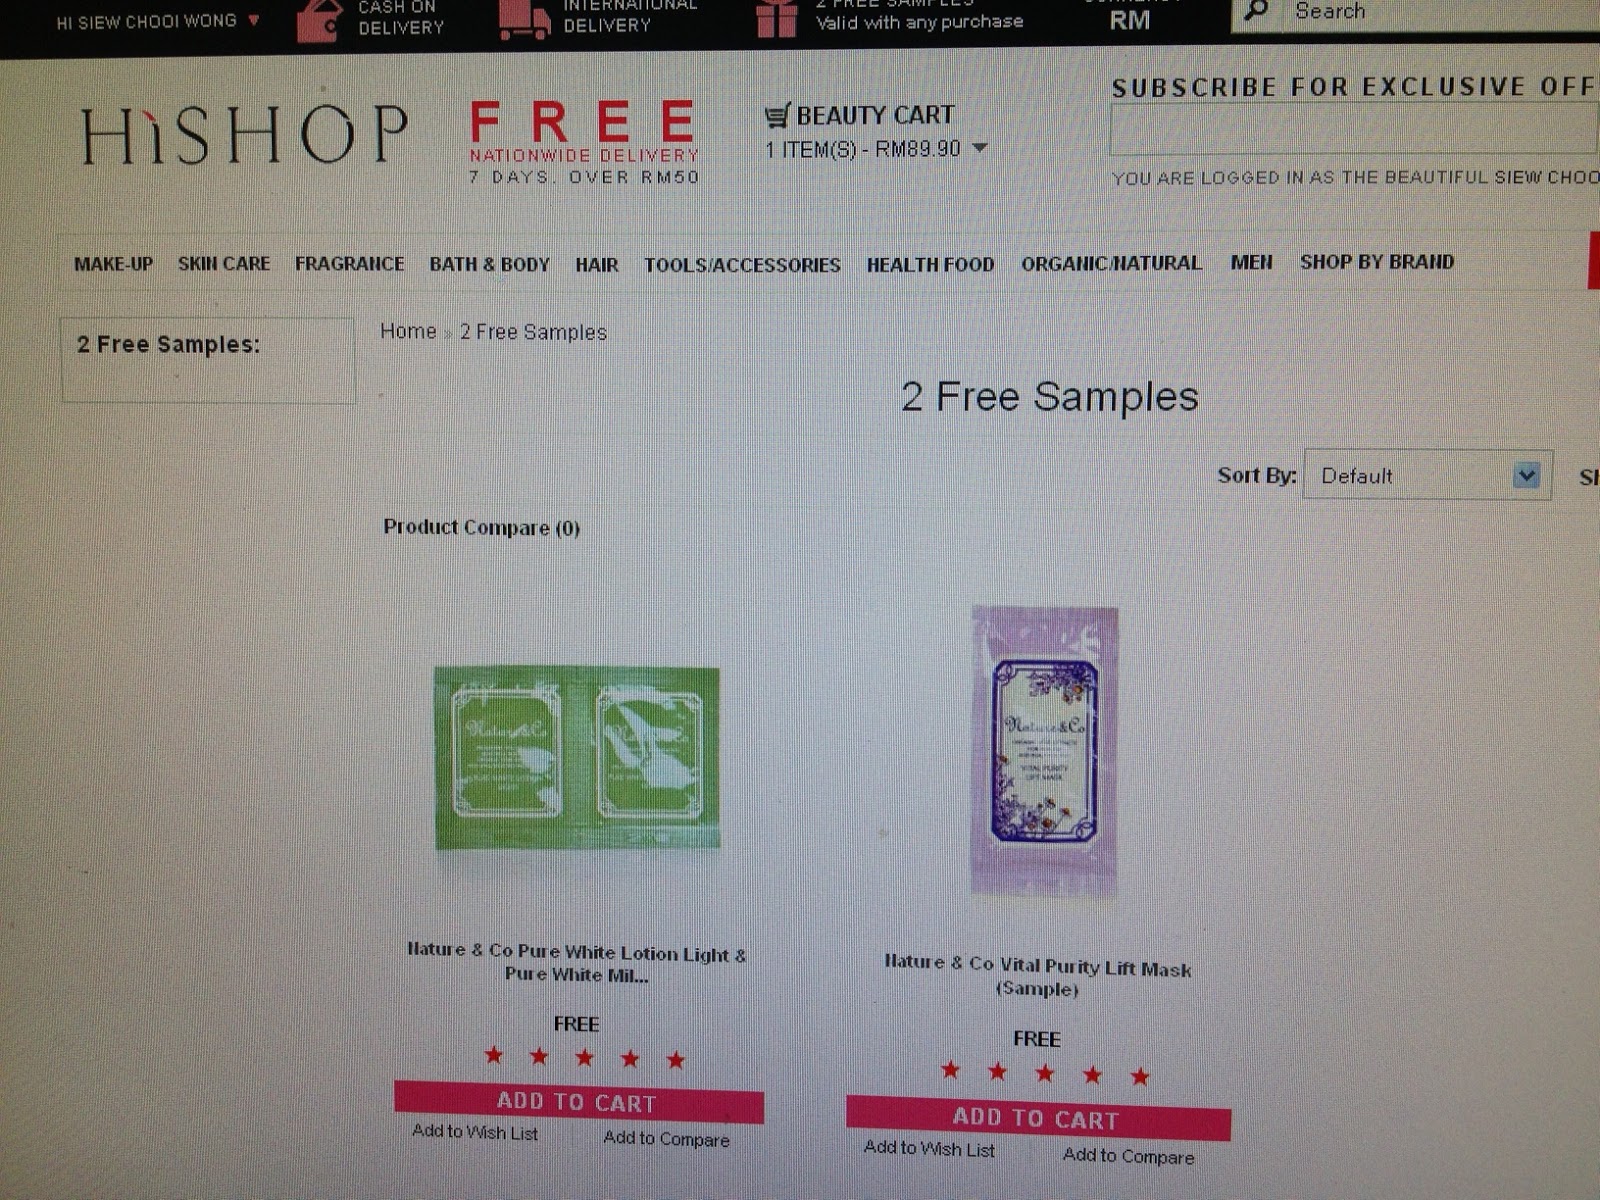Click the beauty cart icon

click(x=777, y=116)
